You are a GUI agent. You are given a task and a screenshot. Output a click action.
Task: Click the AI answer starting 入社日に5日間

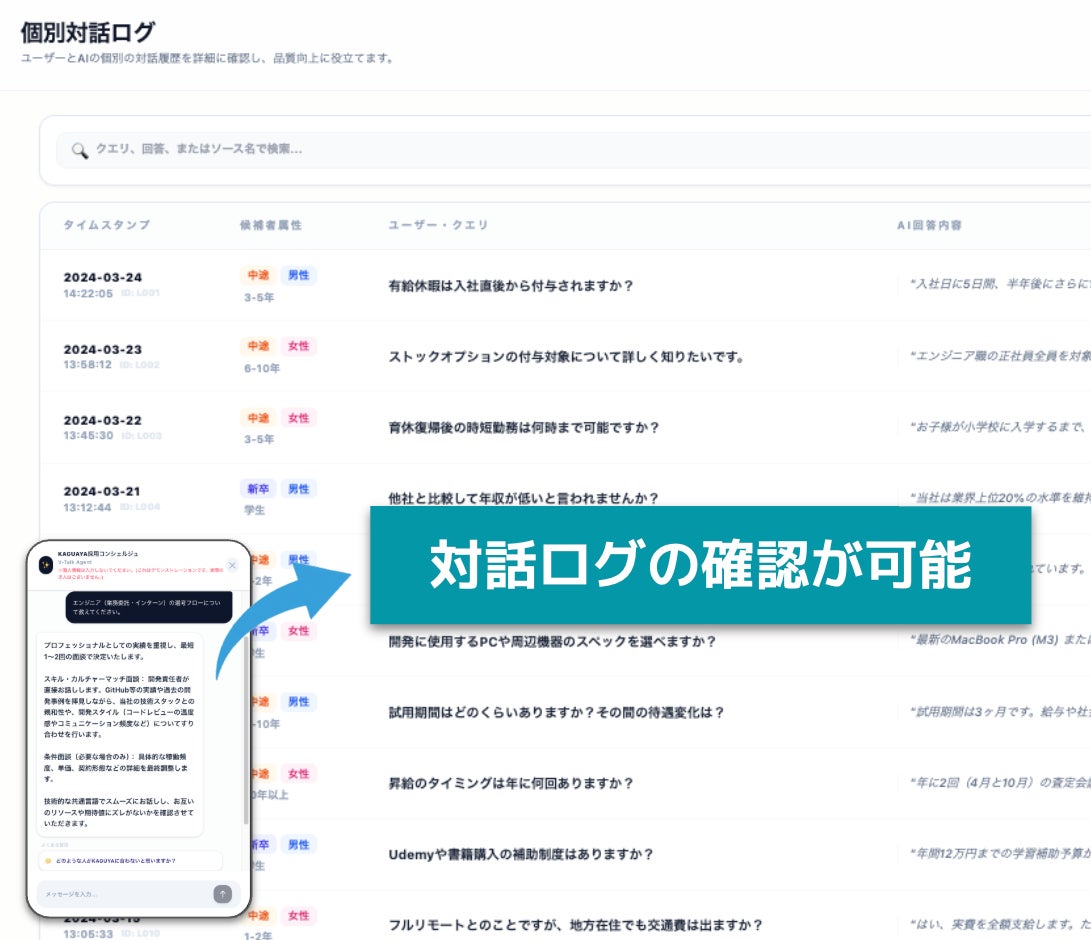tap(1001, 283)
